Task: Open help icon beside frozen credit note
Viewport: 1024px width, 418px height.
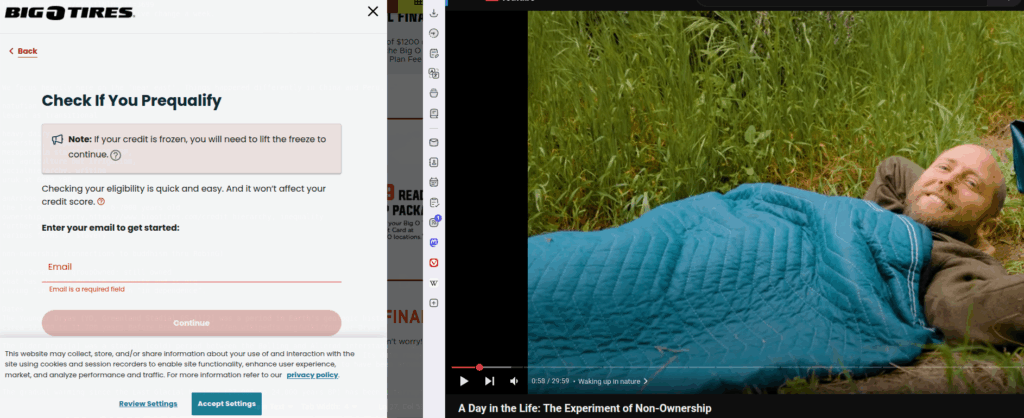Action: [116, 155]
